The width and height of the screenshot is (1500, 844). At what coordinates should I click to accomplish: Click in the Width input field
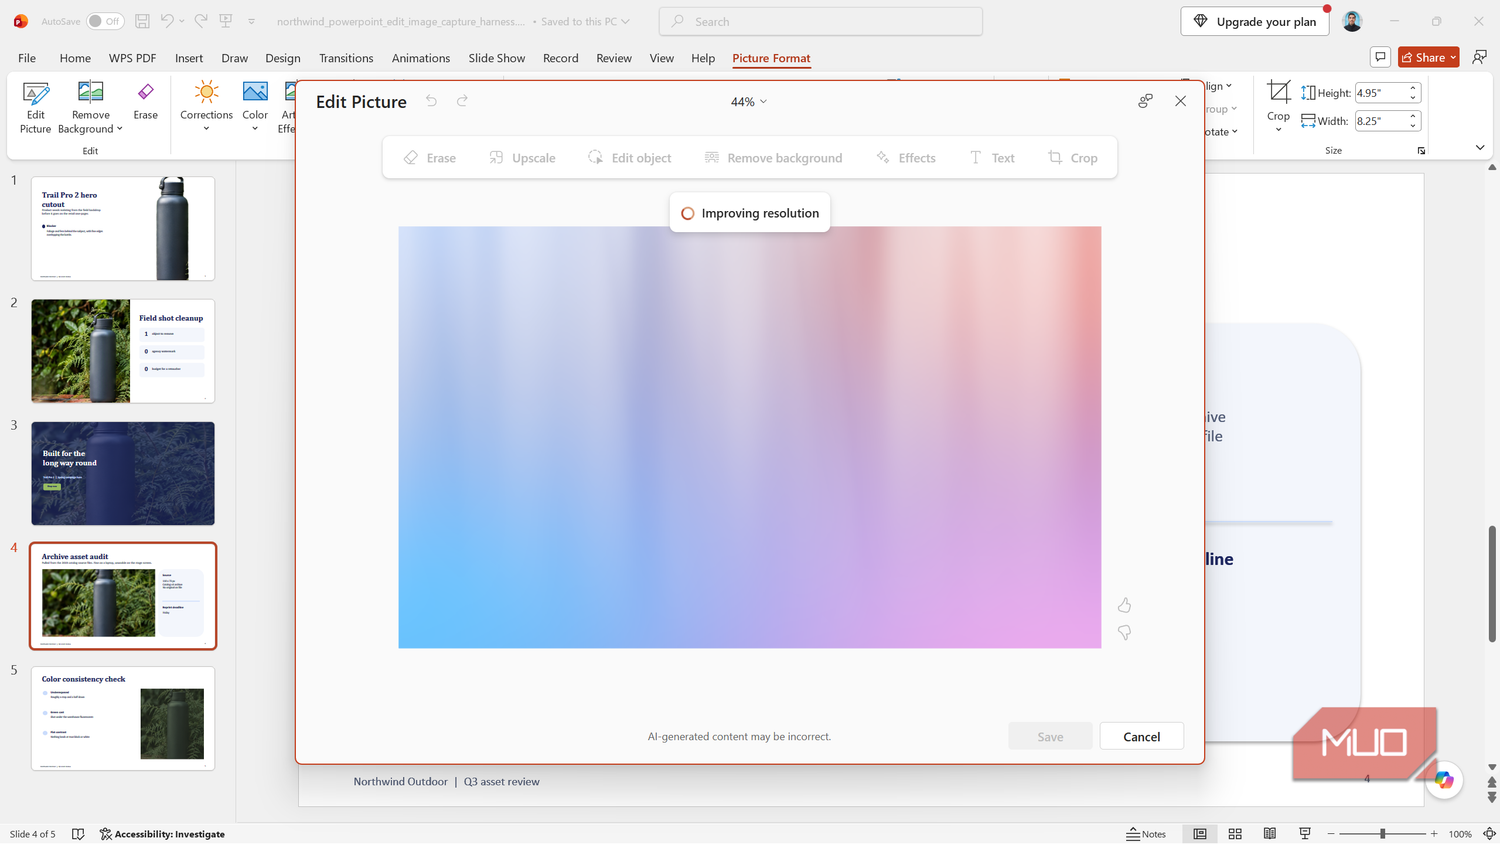1380,121
